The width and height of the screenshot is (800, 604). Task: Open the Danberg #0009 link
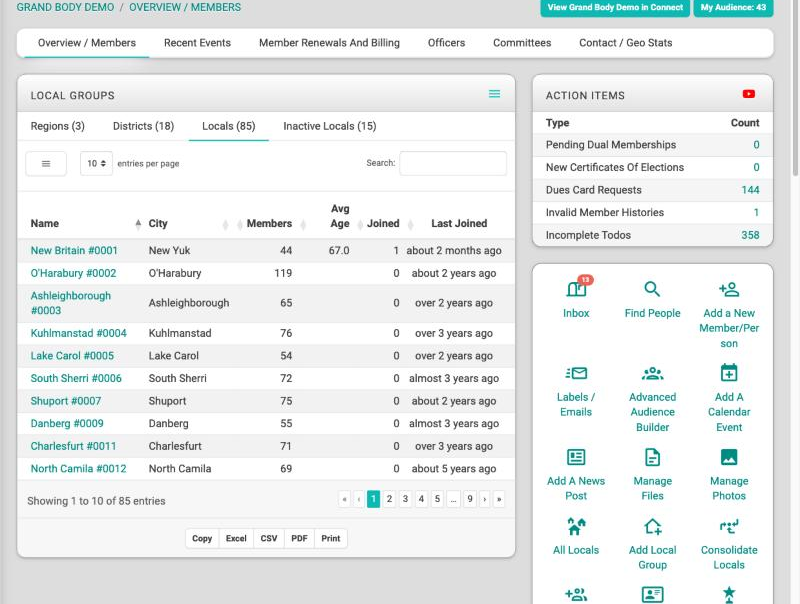coord(67,423)
